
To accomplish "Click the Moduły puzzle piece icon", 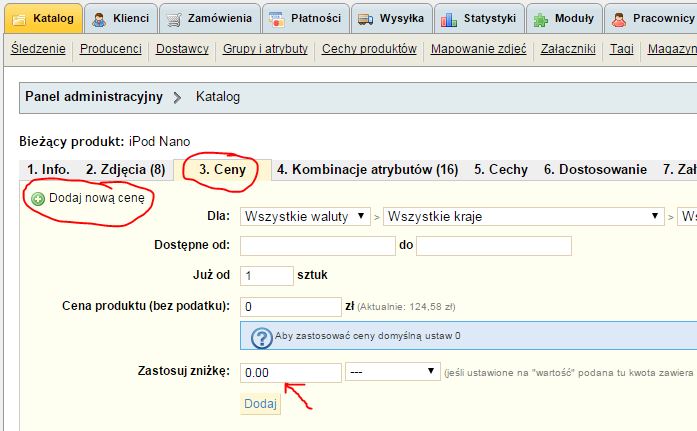I will [x=541, y=20].
